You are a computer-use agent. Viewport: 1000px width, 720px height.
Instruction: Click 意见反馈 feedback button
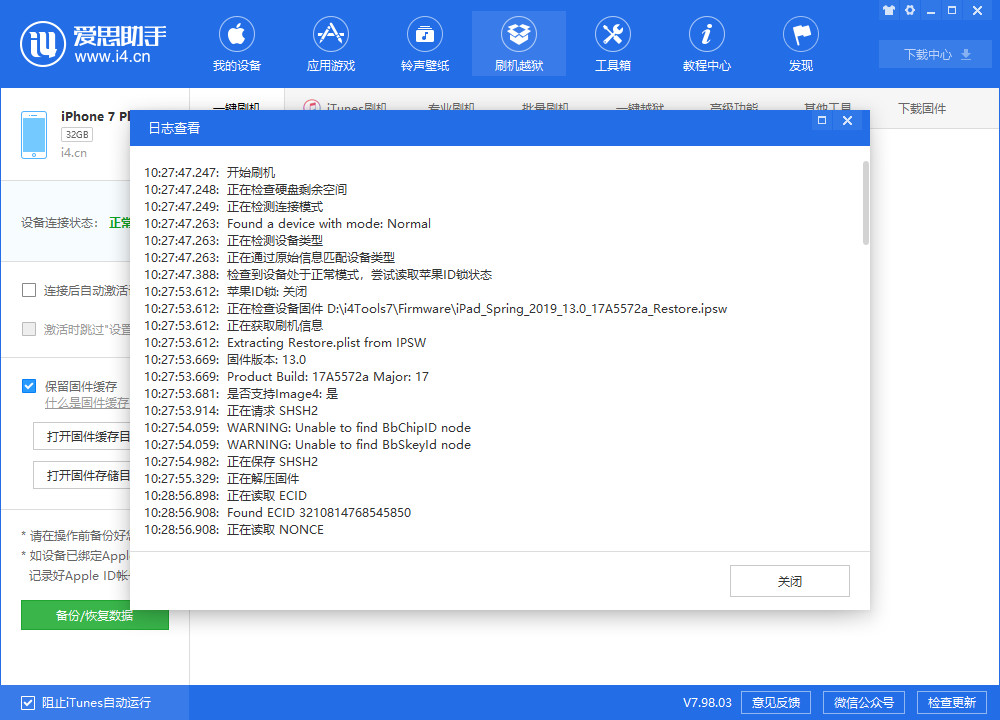tap(776, 703)
